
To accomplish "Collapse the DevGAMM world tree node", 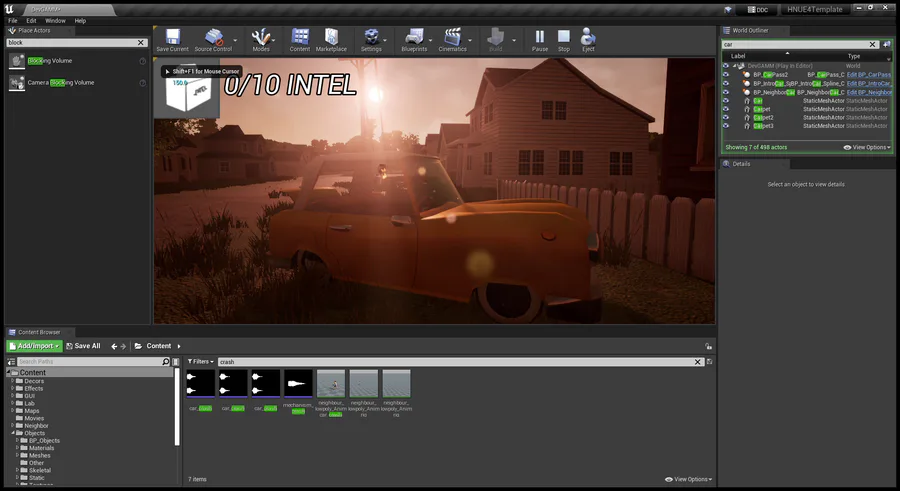I will click(734, 66).
